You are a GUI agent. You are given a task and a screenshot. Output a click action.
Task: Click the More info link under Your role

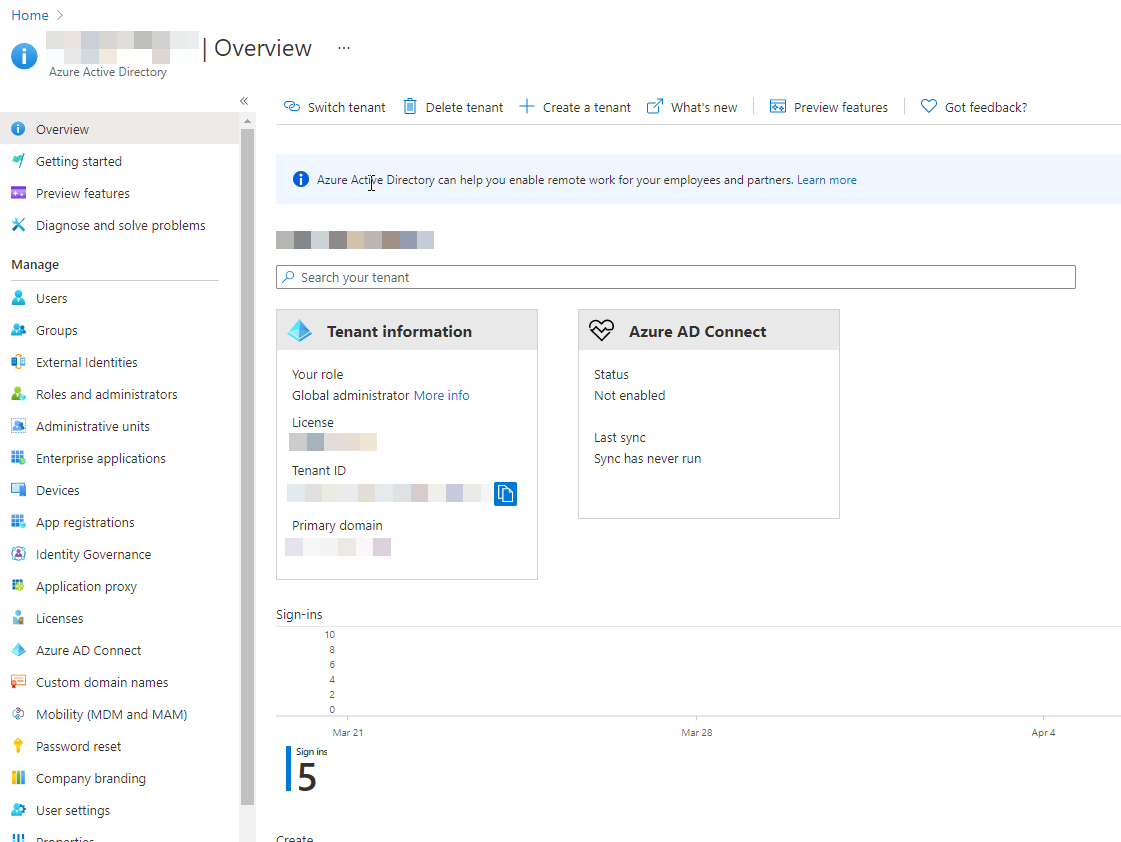441,395
